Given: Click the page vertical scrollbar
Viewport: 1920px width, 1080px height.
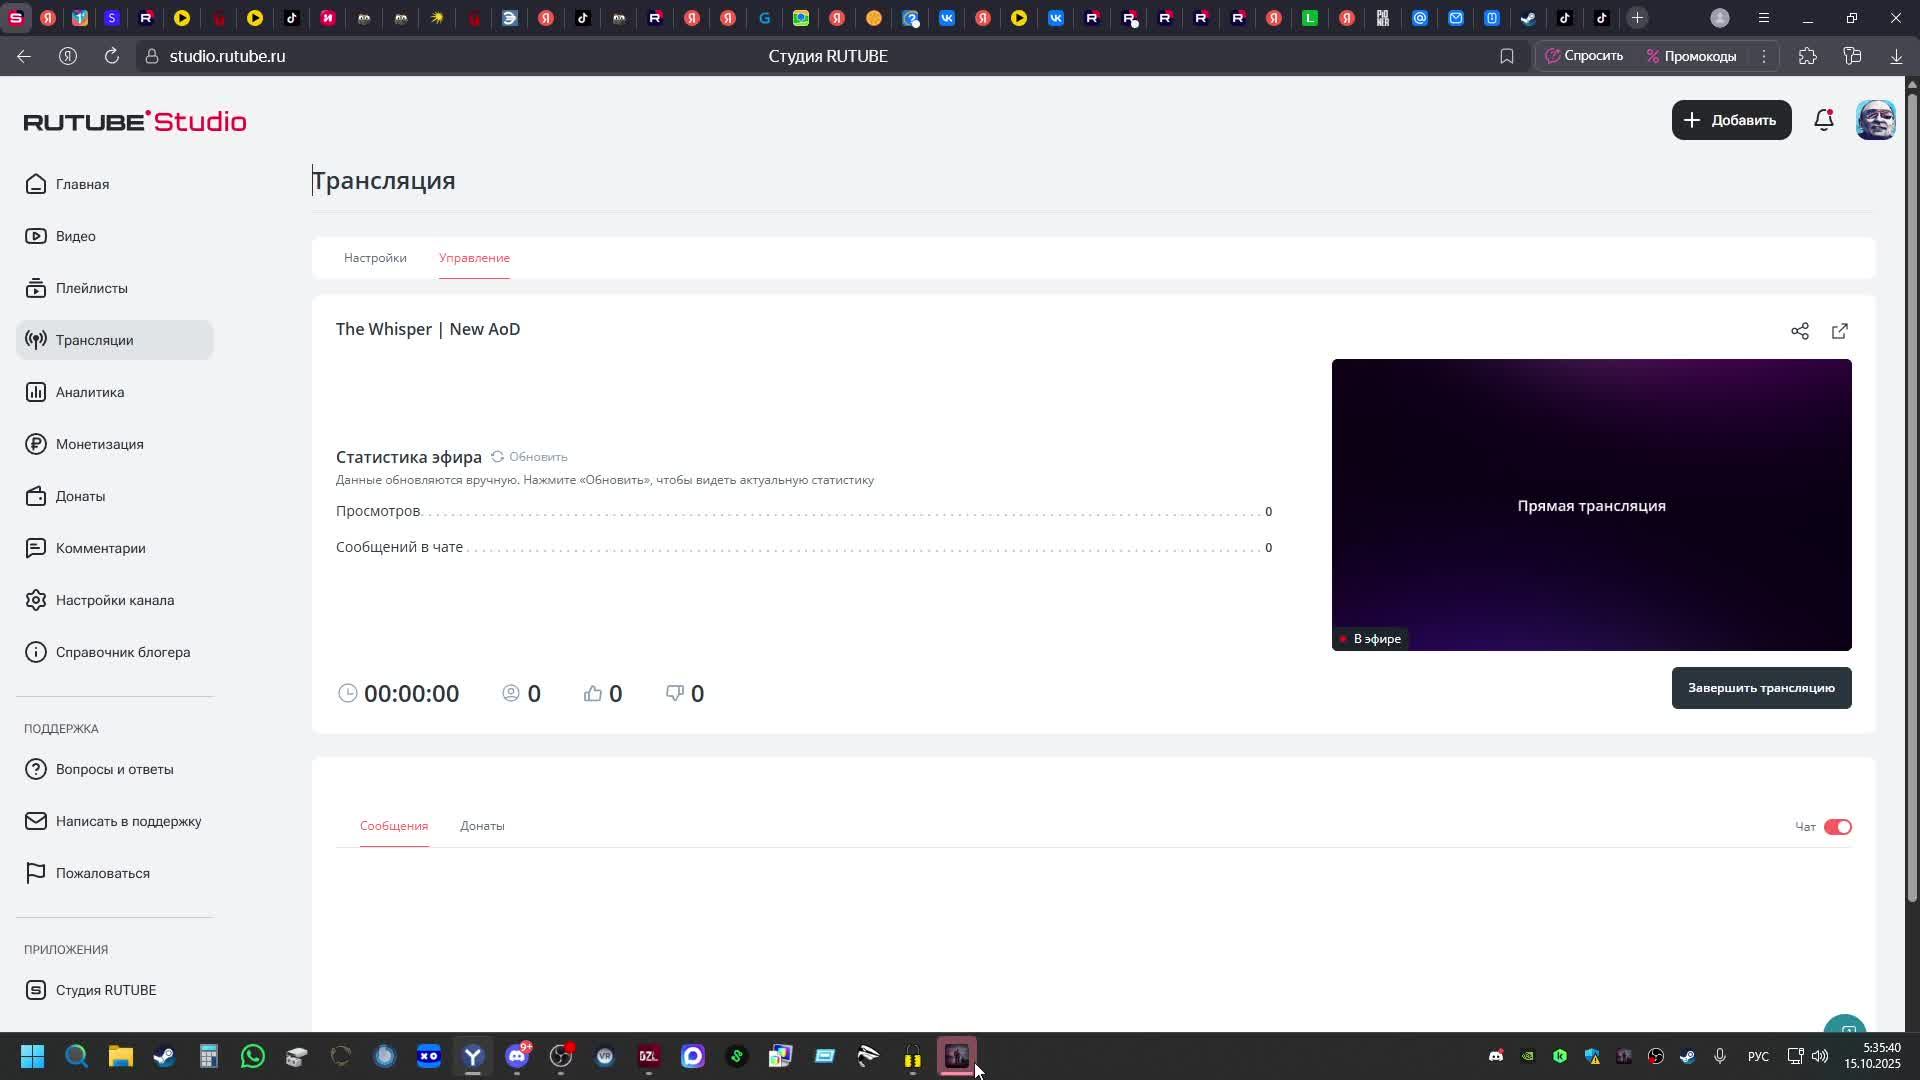Looking at the screenshot, I should (x=1912, y=500).
